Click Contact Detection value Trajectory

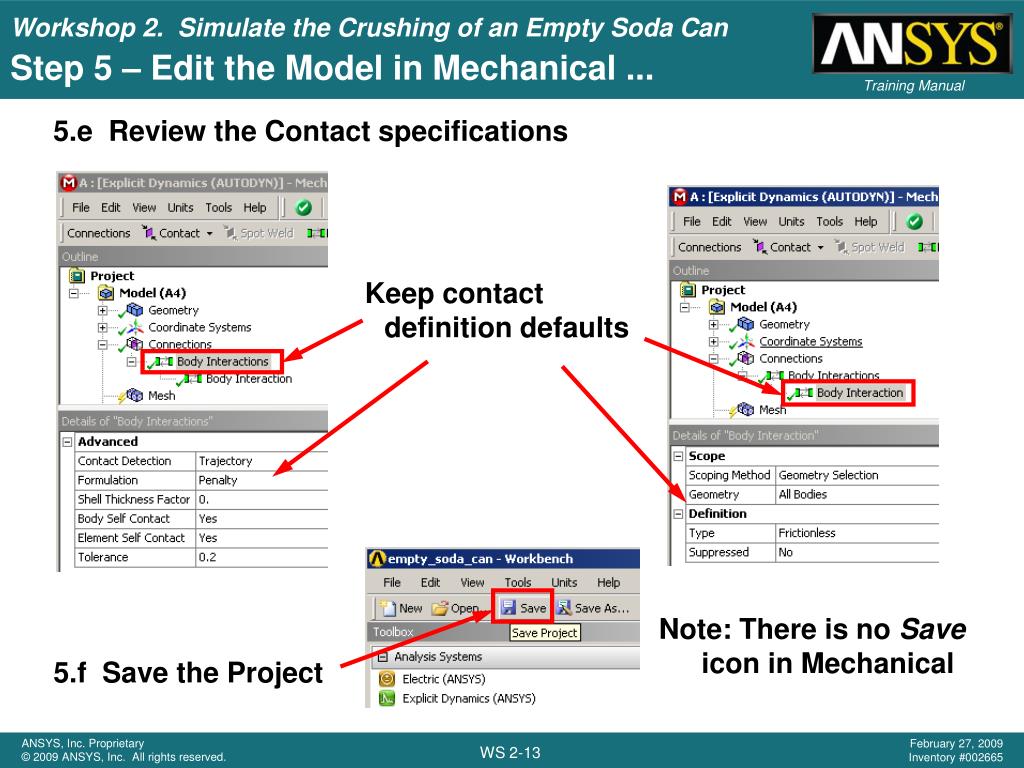261,461
